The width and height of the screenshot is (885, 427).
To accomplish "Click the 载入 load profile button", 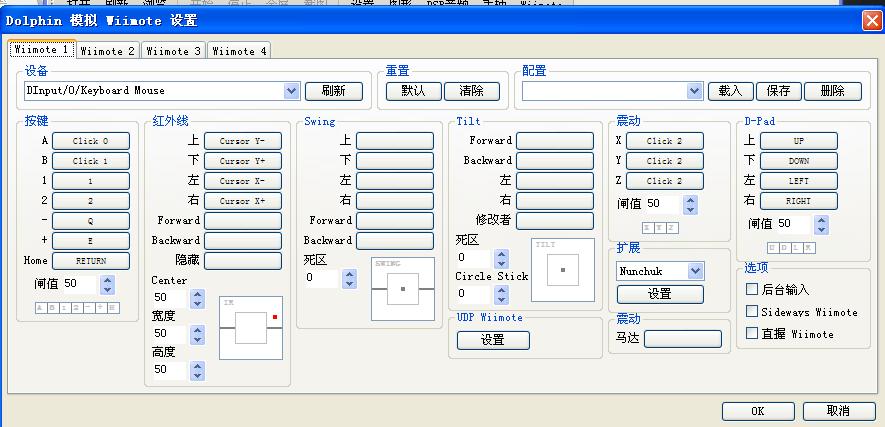I will click(730, 91).
